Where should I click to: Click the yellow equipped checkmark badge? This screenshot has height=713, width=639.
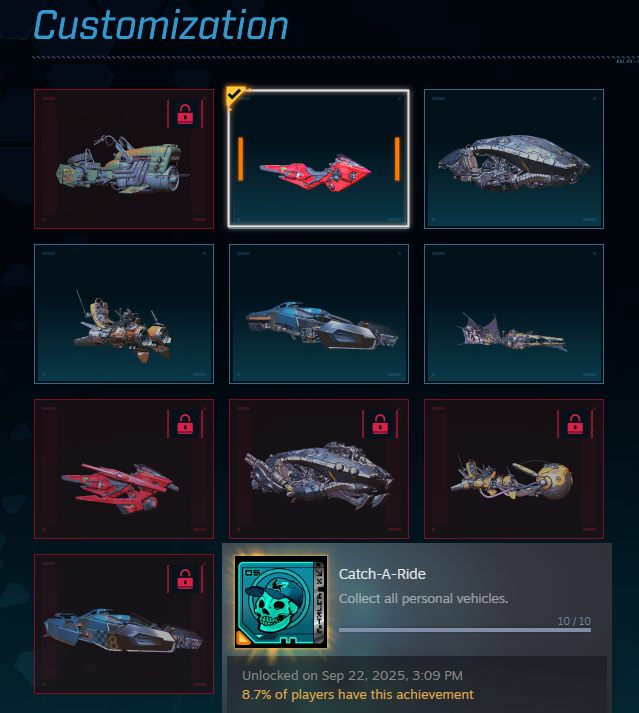click(235, 95)
